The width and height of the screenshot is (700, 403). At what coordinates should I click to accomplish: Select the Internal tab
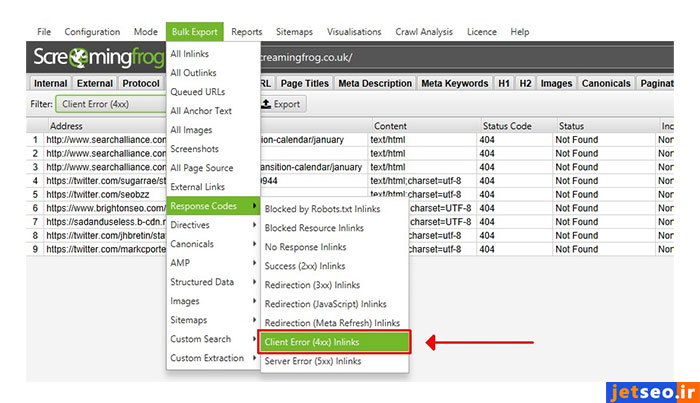click(x=50, y=83)
